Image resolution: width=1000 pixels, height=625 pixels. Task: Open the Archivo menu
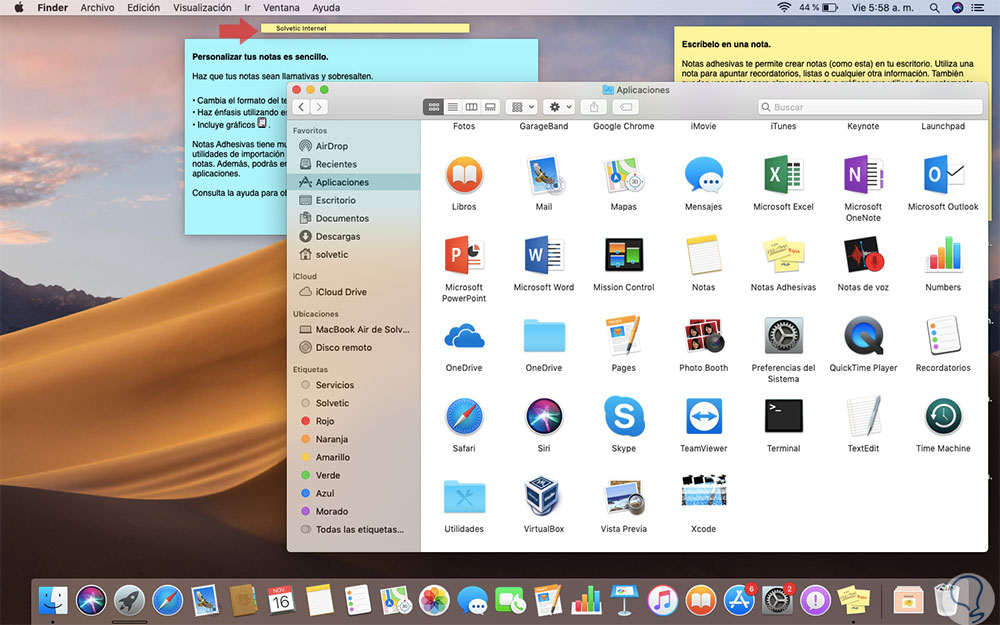(x=98, y=8)
